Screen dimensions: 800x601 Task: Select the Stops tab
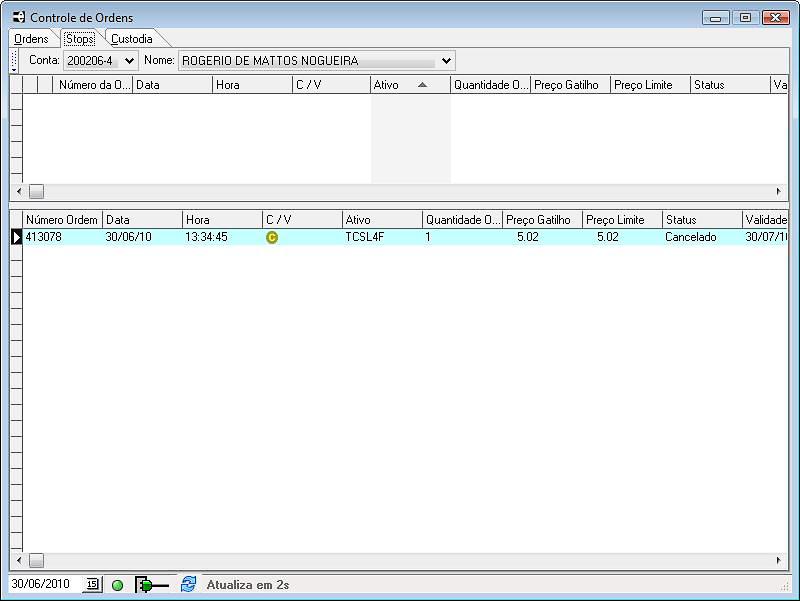pyautogui.click(x=80, y=39)
